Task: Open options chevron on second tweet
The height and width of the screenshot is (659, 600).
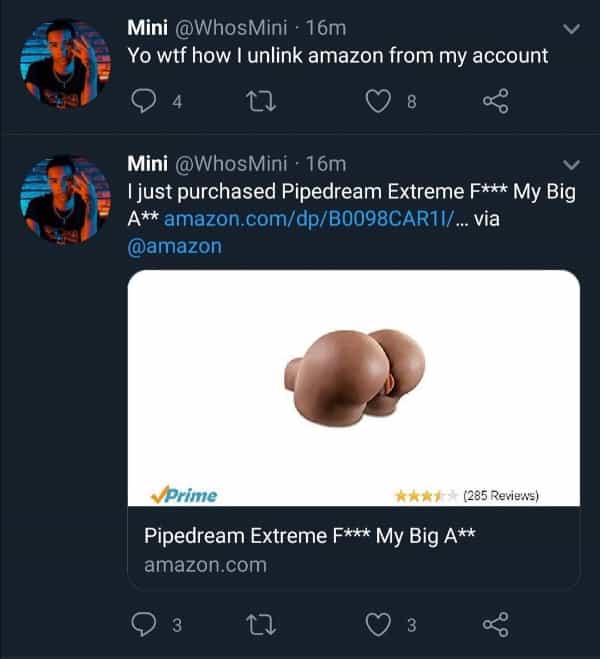Action: pyautogui.click(x=572, y=164)
